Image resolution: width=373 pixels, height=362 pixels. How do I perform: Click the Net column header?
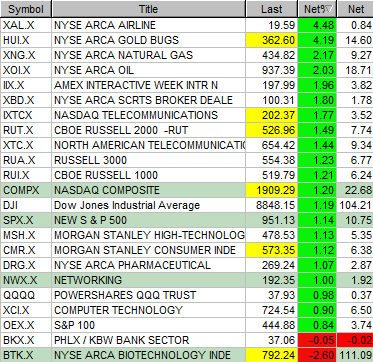(x=355, y=9)
